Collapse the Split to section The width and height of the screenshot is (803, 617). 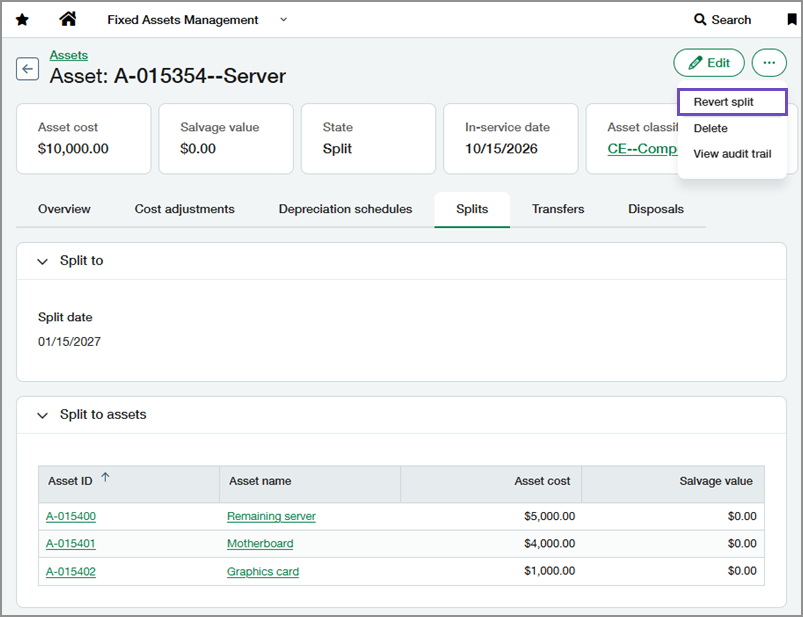43,261
